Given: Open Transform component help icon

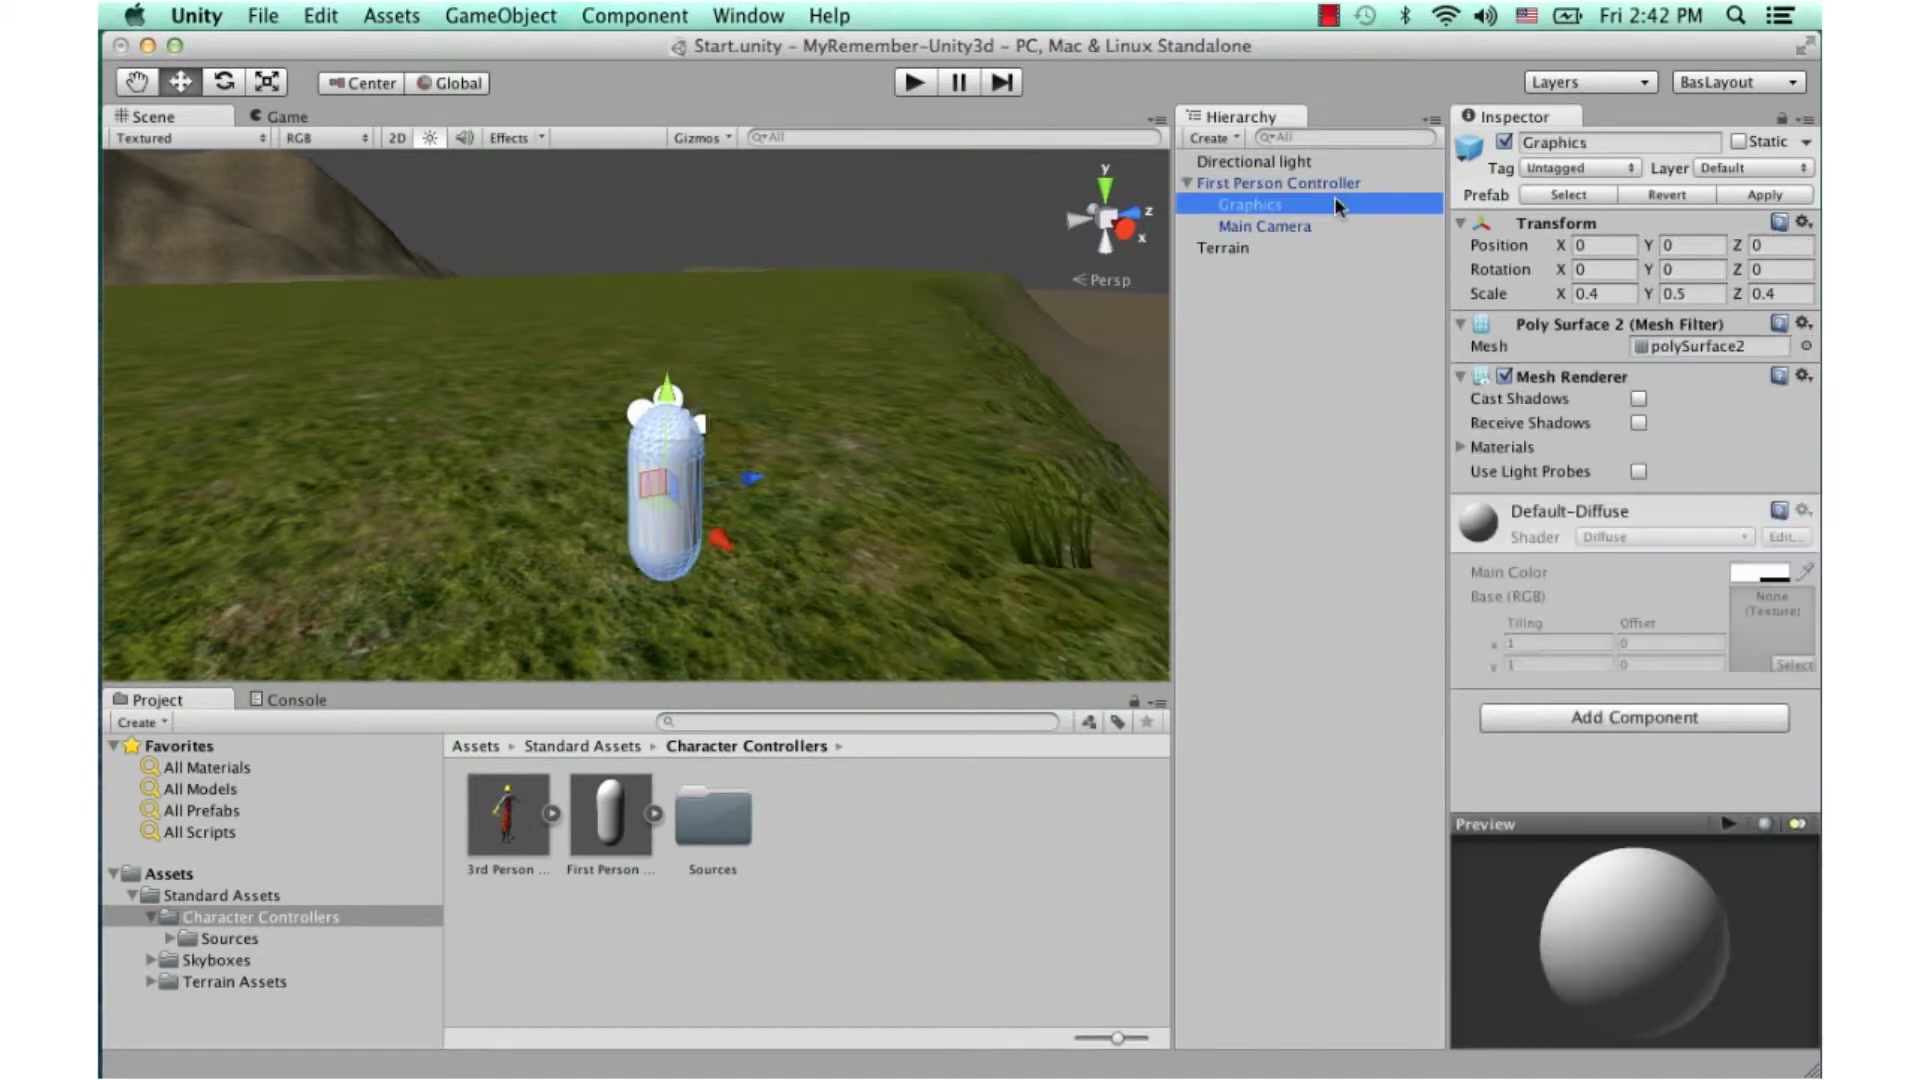Looking at the screenshot, I should tap(1779, 222).
